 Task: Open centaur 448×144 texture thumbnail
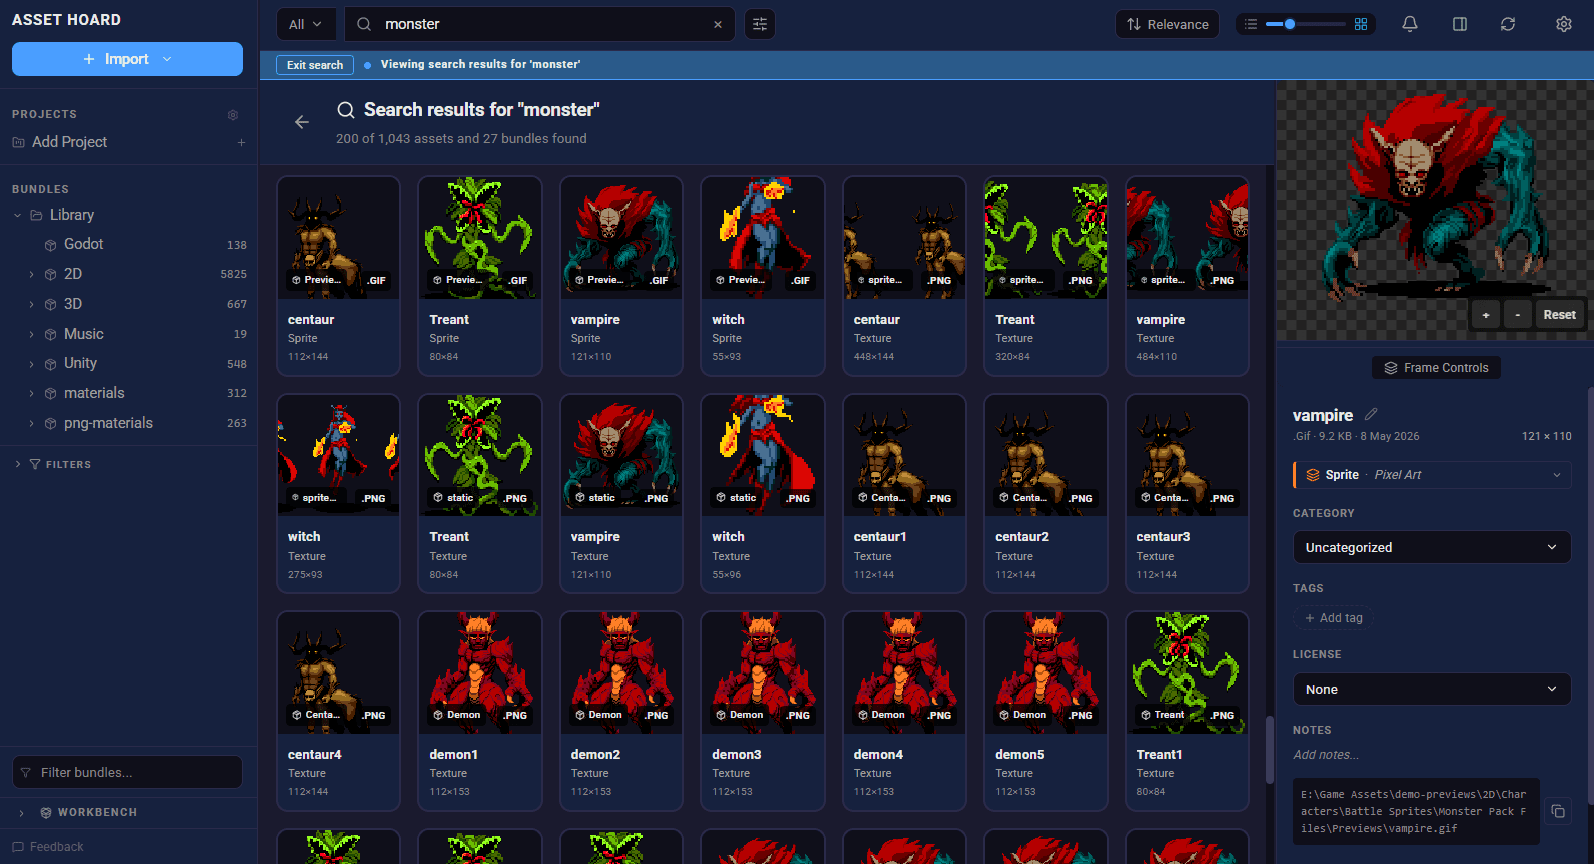904,237
